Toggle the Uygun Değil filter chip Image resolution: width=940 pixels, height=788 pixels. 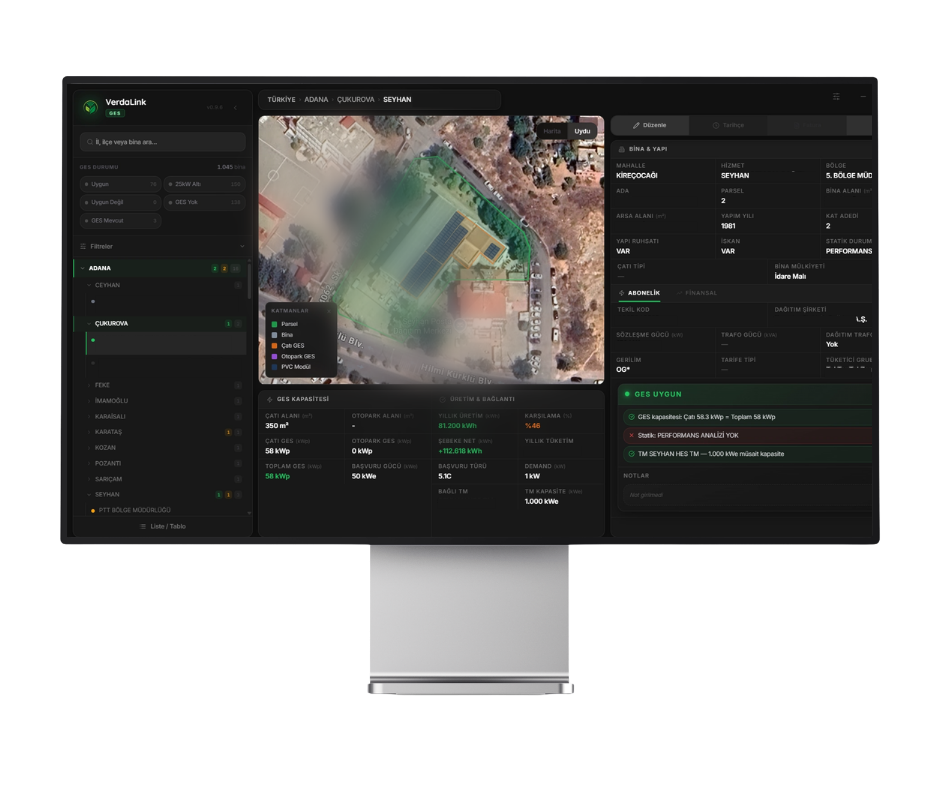click(x=120, y=202)
